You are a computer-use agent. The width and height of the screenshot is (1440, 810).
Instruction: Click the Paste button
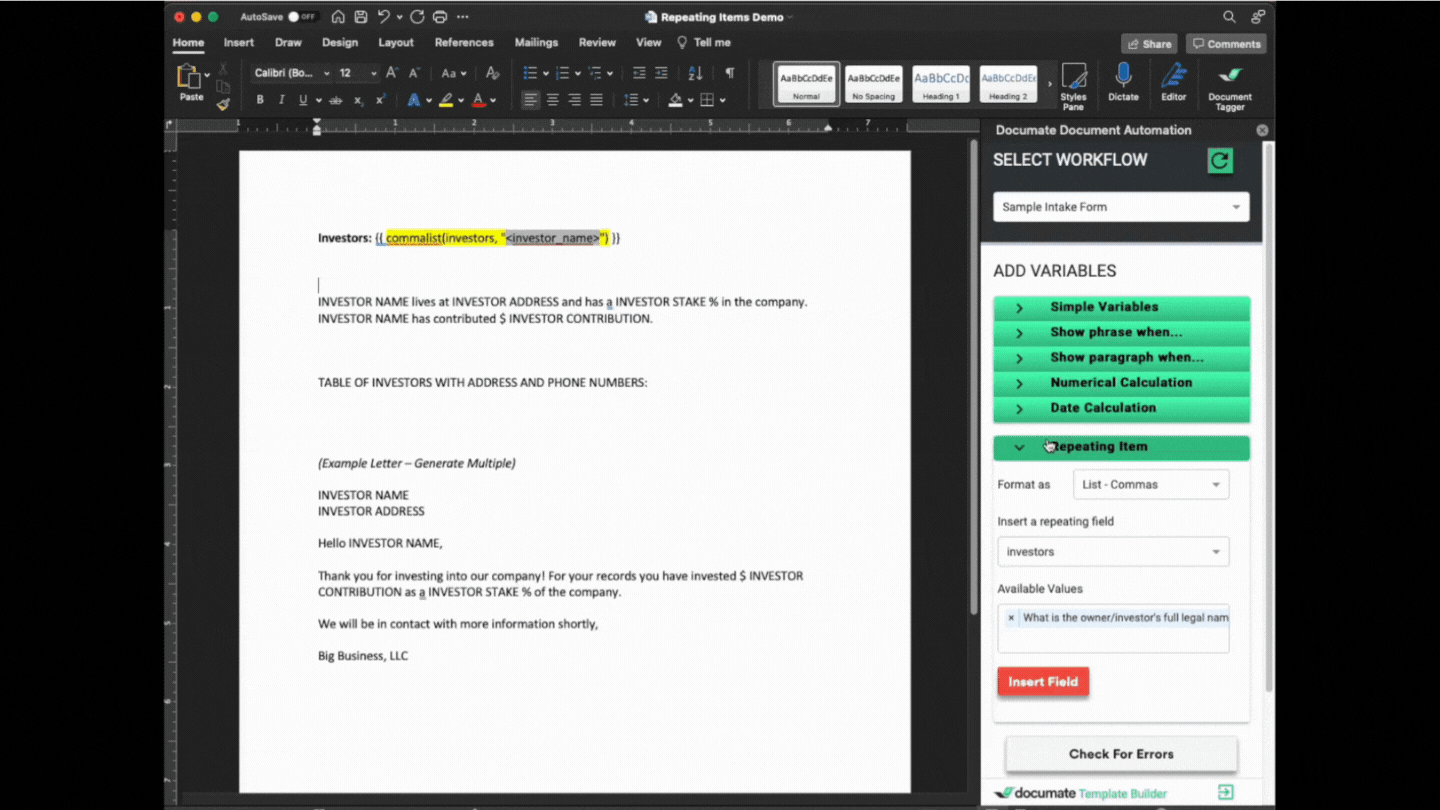coord(190,82)
